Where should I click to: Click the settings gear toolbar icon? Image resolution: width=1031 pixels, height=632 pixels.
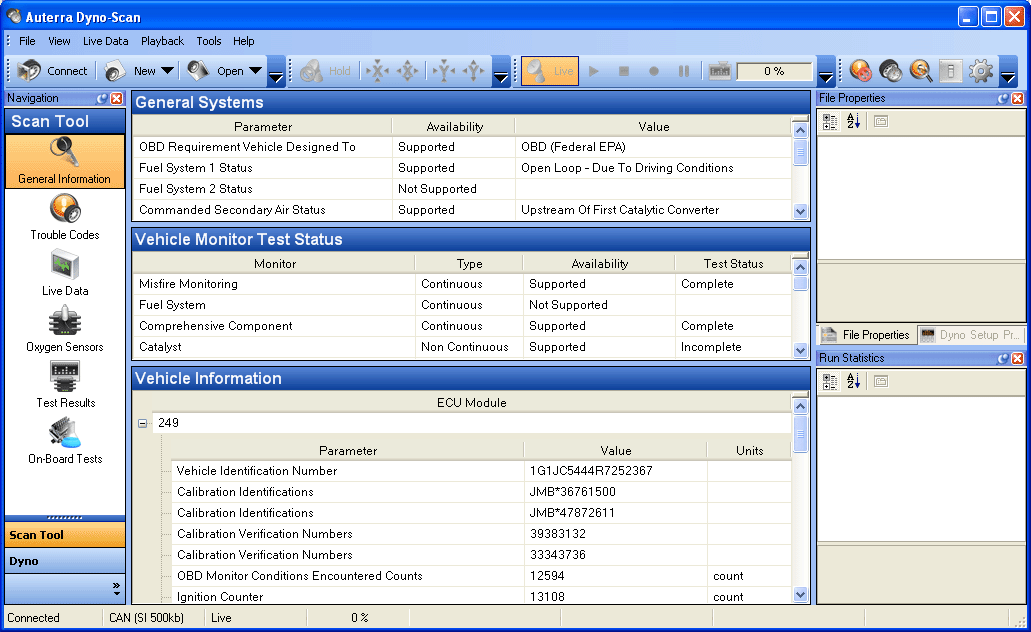coord(981,71)
